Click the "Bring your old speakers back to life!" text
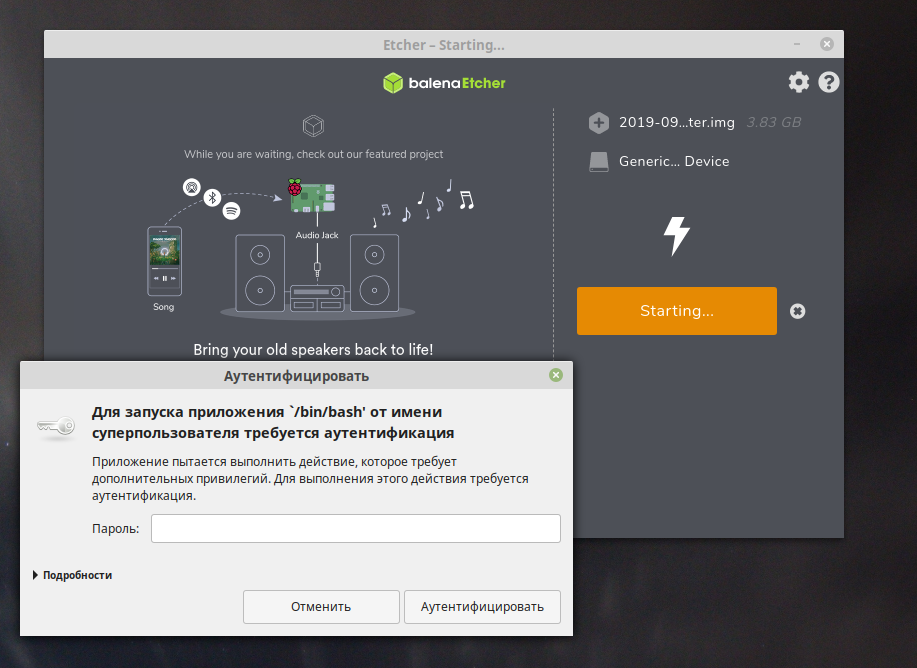 coord(313,350)
